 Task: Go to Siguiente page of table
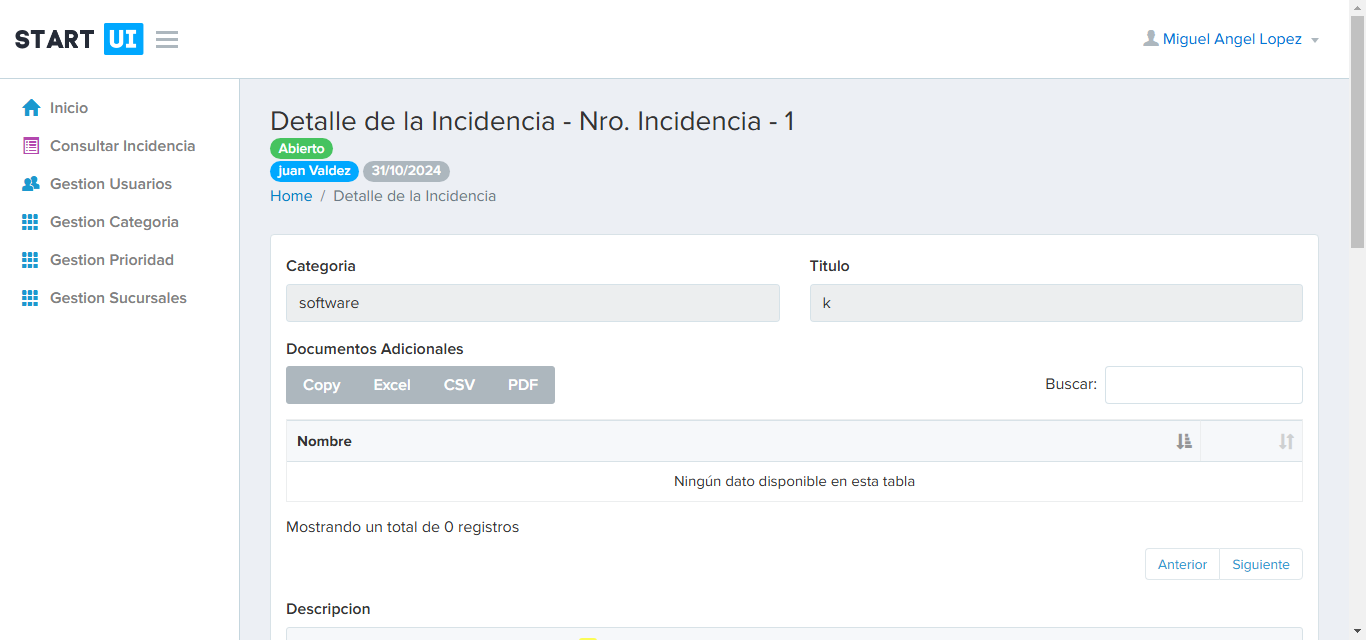click(x=1260, y=564)
